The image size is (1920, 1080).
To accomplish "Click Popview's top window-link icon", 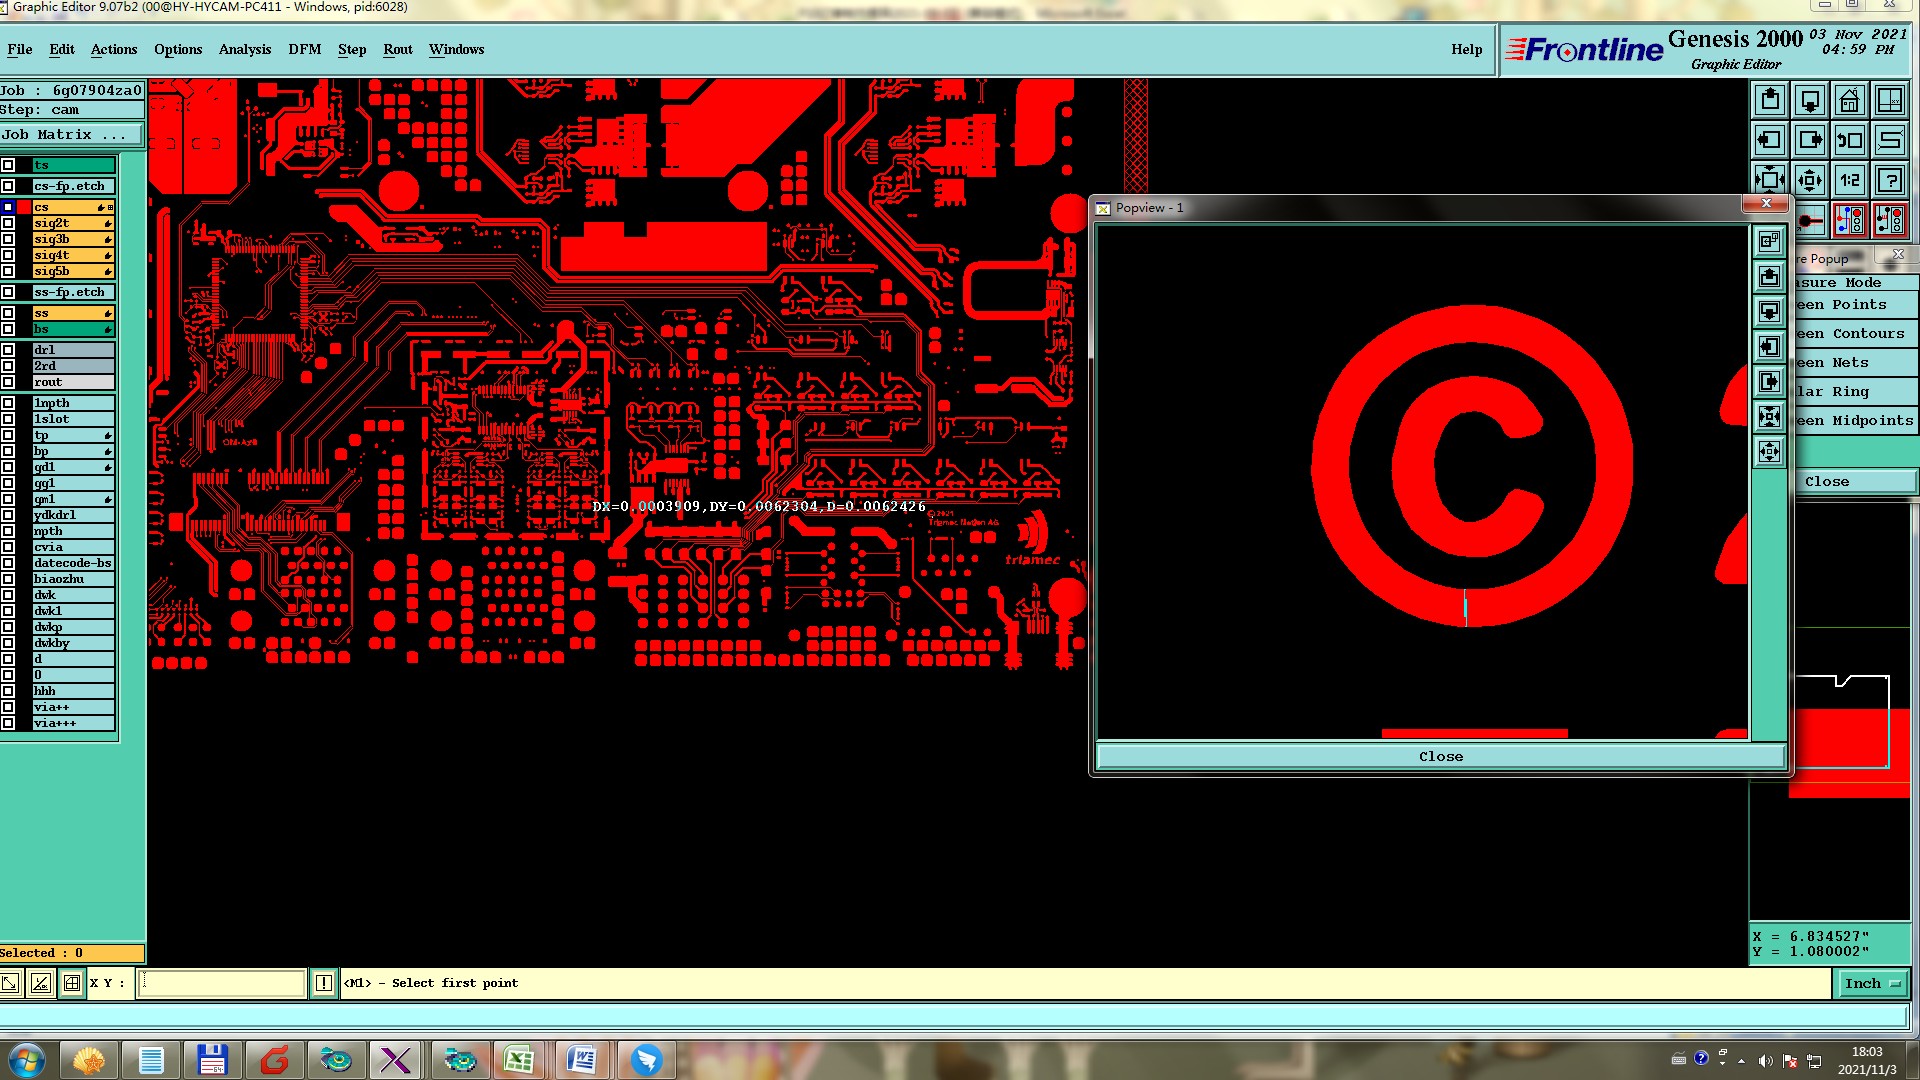I will coord(1769,241).
